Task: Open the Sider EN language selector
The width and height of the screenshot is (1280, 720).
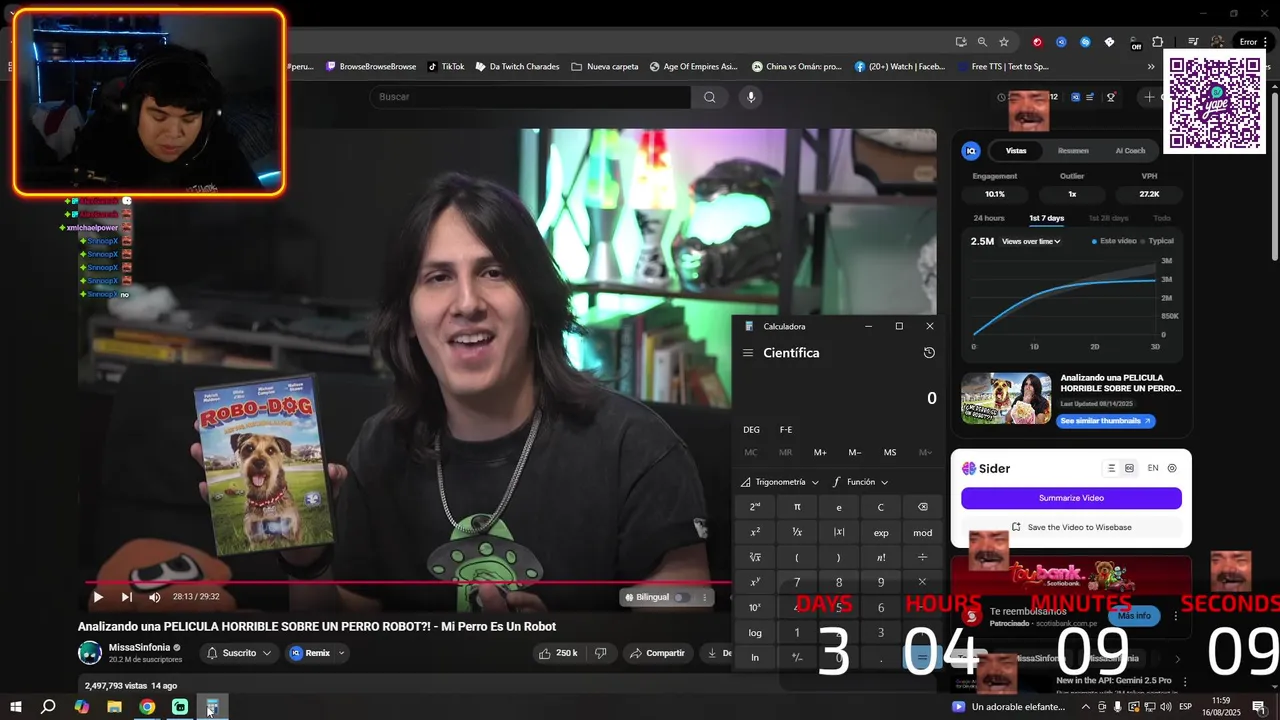Action: point(1153,468)
